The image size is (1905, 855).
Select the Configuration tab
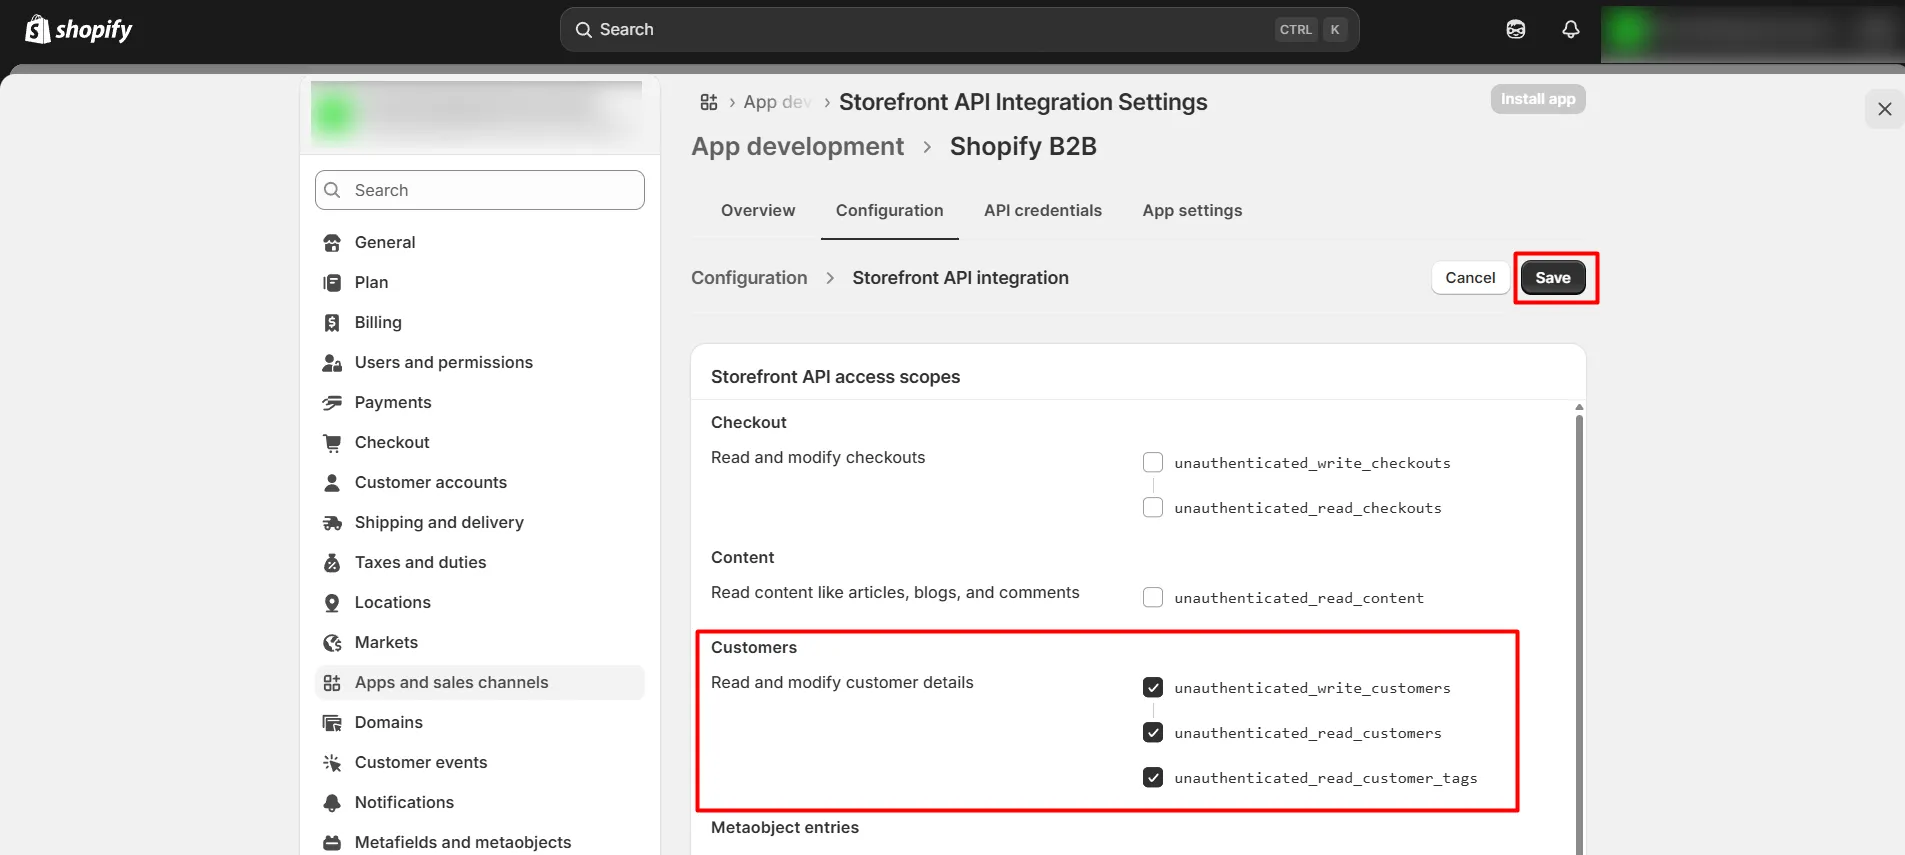[890, 210]
